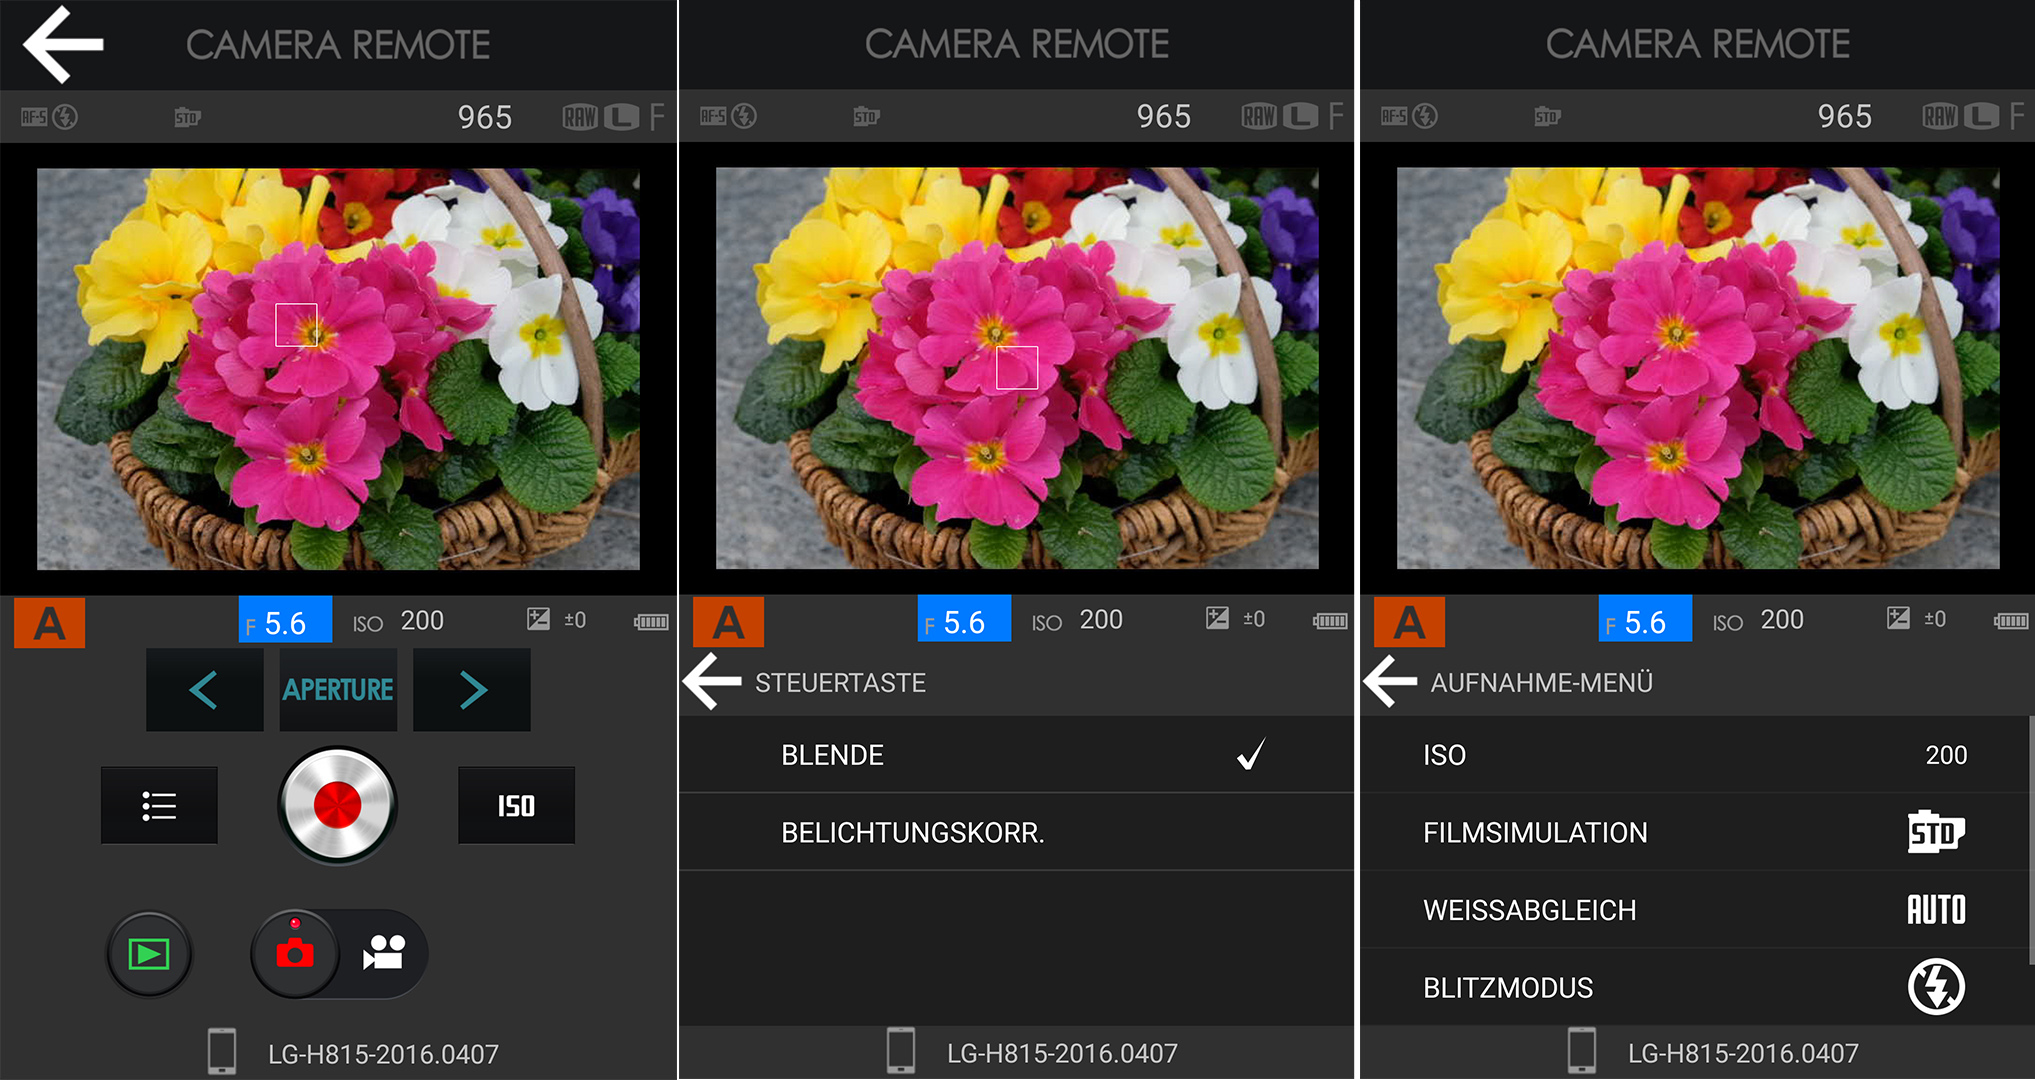Screen dimensions: 2035x1080
Task: Switch to still photo camera mode
Action: tap(295, 954)
